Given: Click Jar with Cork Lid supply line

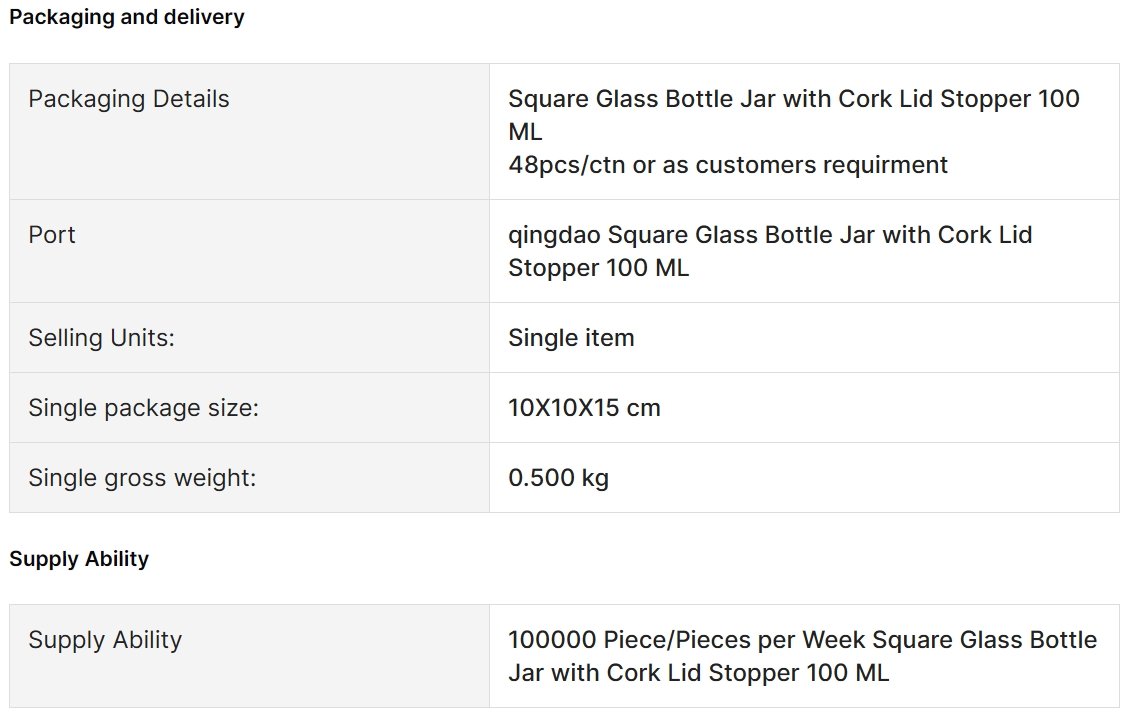Looking at the screenshot, I should [x=698, y=673].
